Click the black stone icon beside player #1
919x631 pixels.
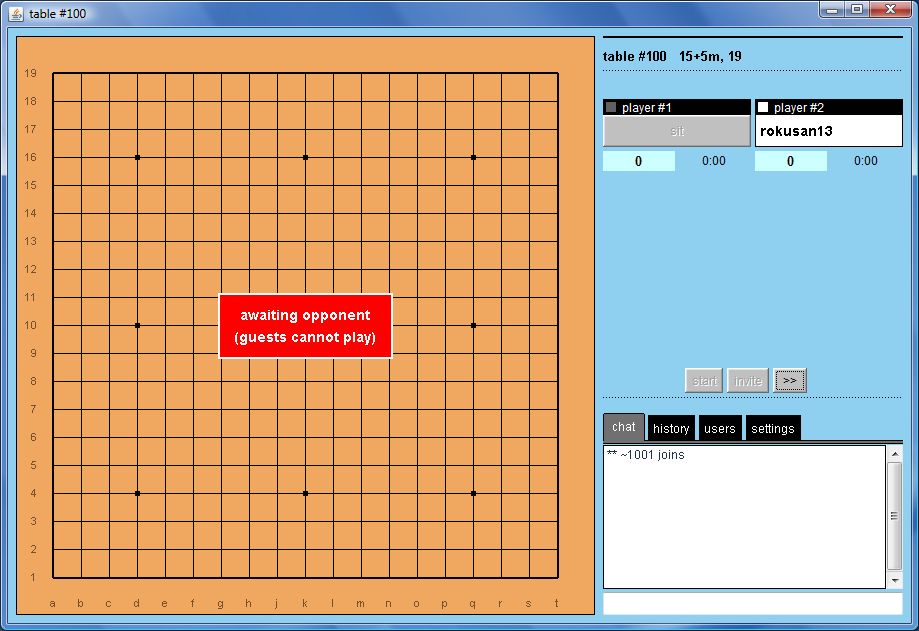pyautogui.click(x=611, y=107)
